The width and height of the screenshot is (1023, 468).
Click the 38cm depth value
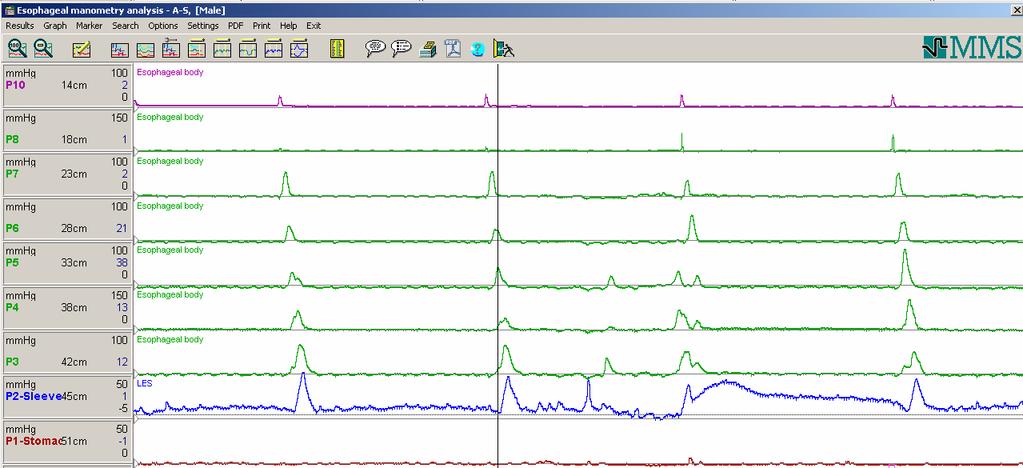(x=74, y=307)
